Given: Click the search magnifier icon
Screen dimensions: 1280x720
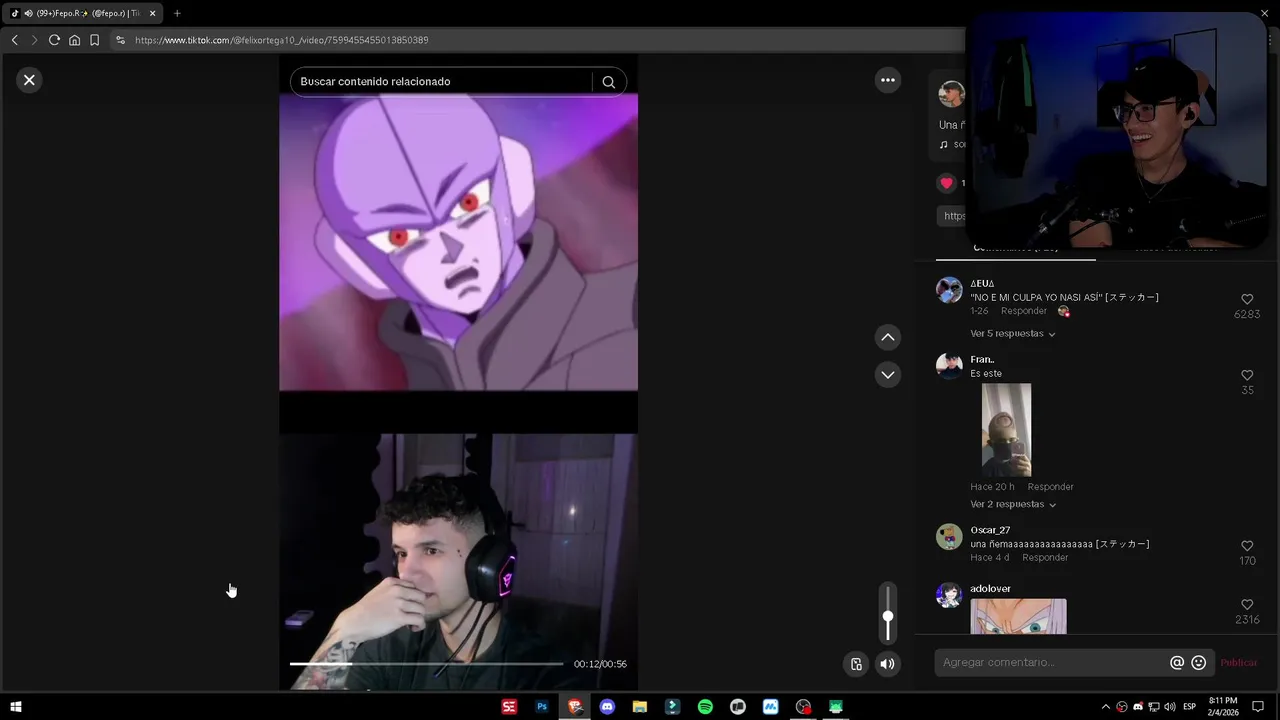Looking at the screenshot, I should (x=609, y=82).
